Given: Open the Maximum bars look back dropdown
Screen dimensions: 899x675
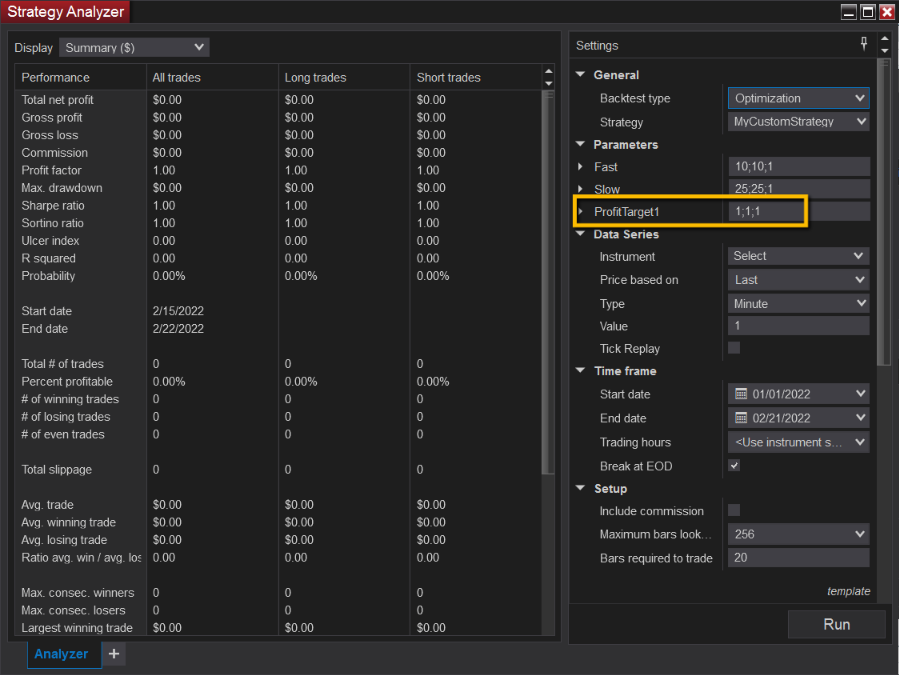Looking at the screenshot, I should 799,534.
